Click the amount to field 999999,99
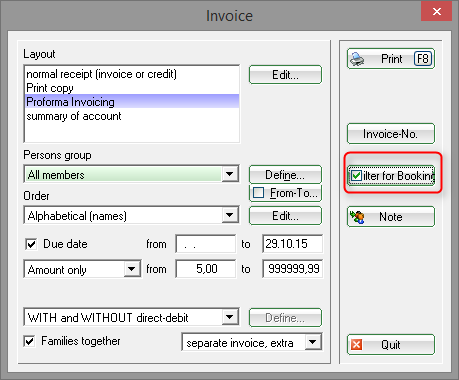 (x=292, y=269)
